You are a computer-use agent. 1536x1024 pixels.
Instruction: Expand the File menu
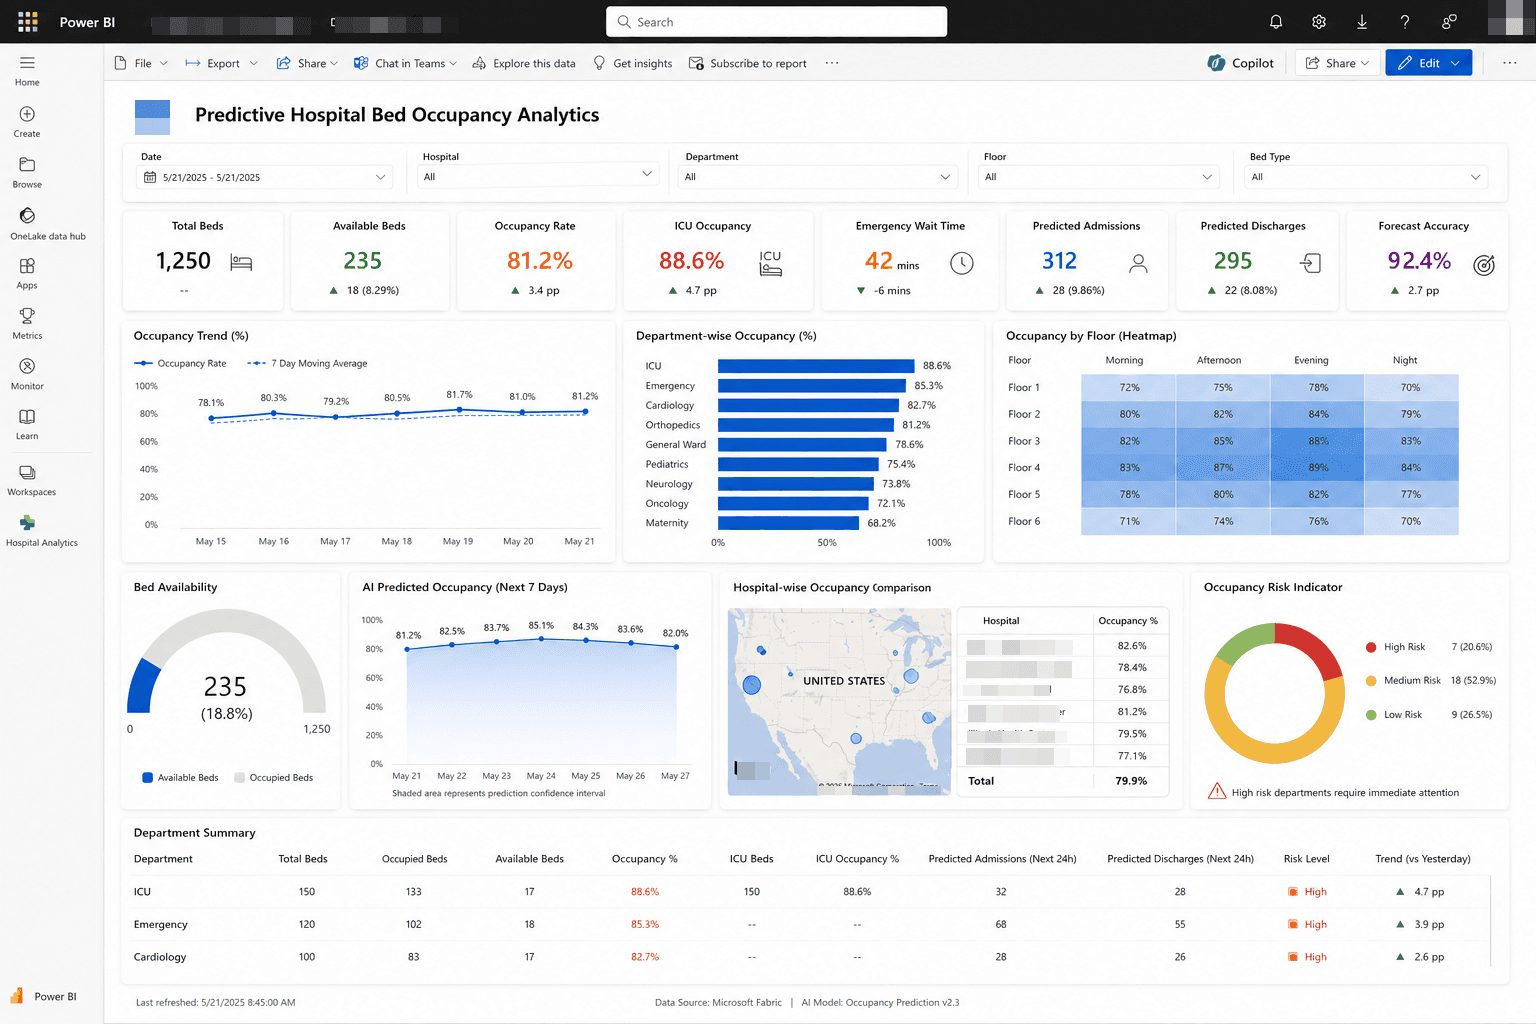pyautogui.click(x=141, y=63)
